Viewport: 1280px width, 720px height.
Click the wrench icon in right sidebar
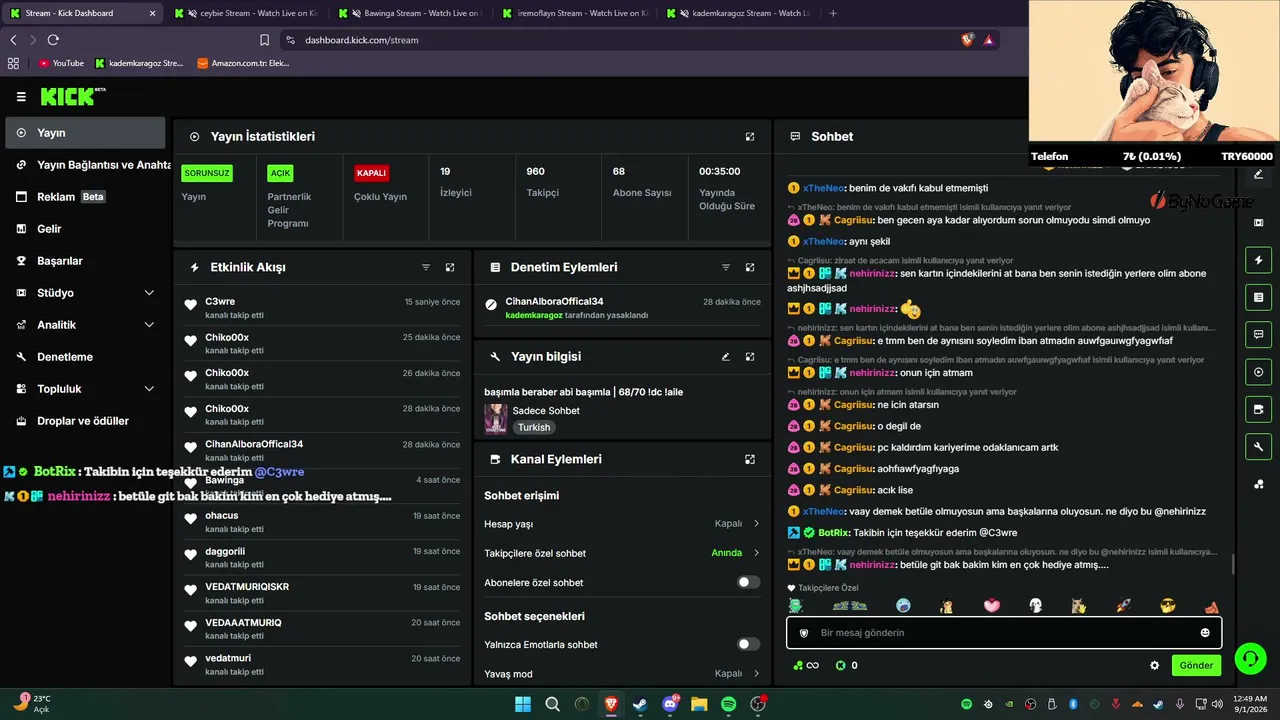1258,446
